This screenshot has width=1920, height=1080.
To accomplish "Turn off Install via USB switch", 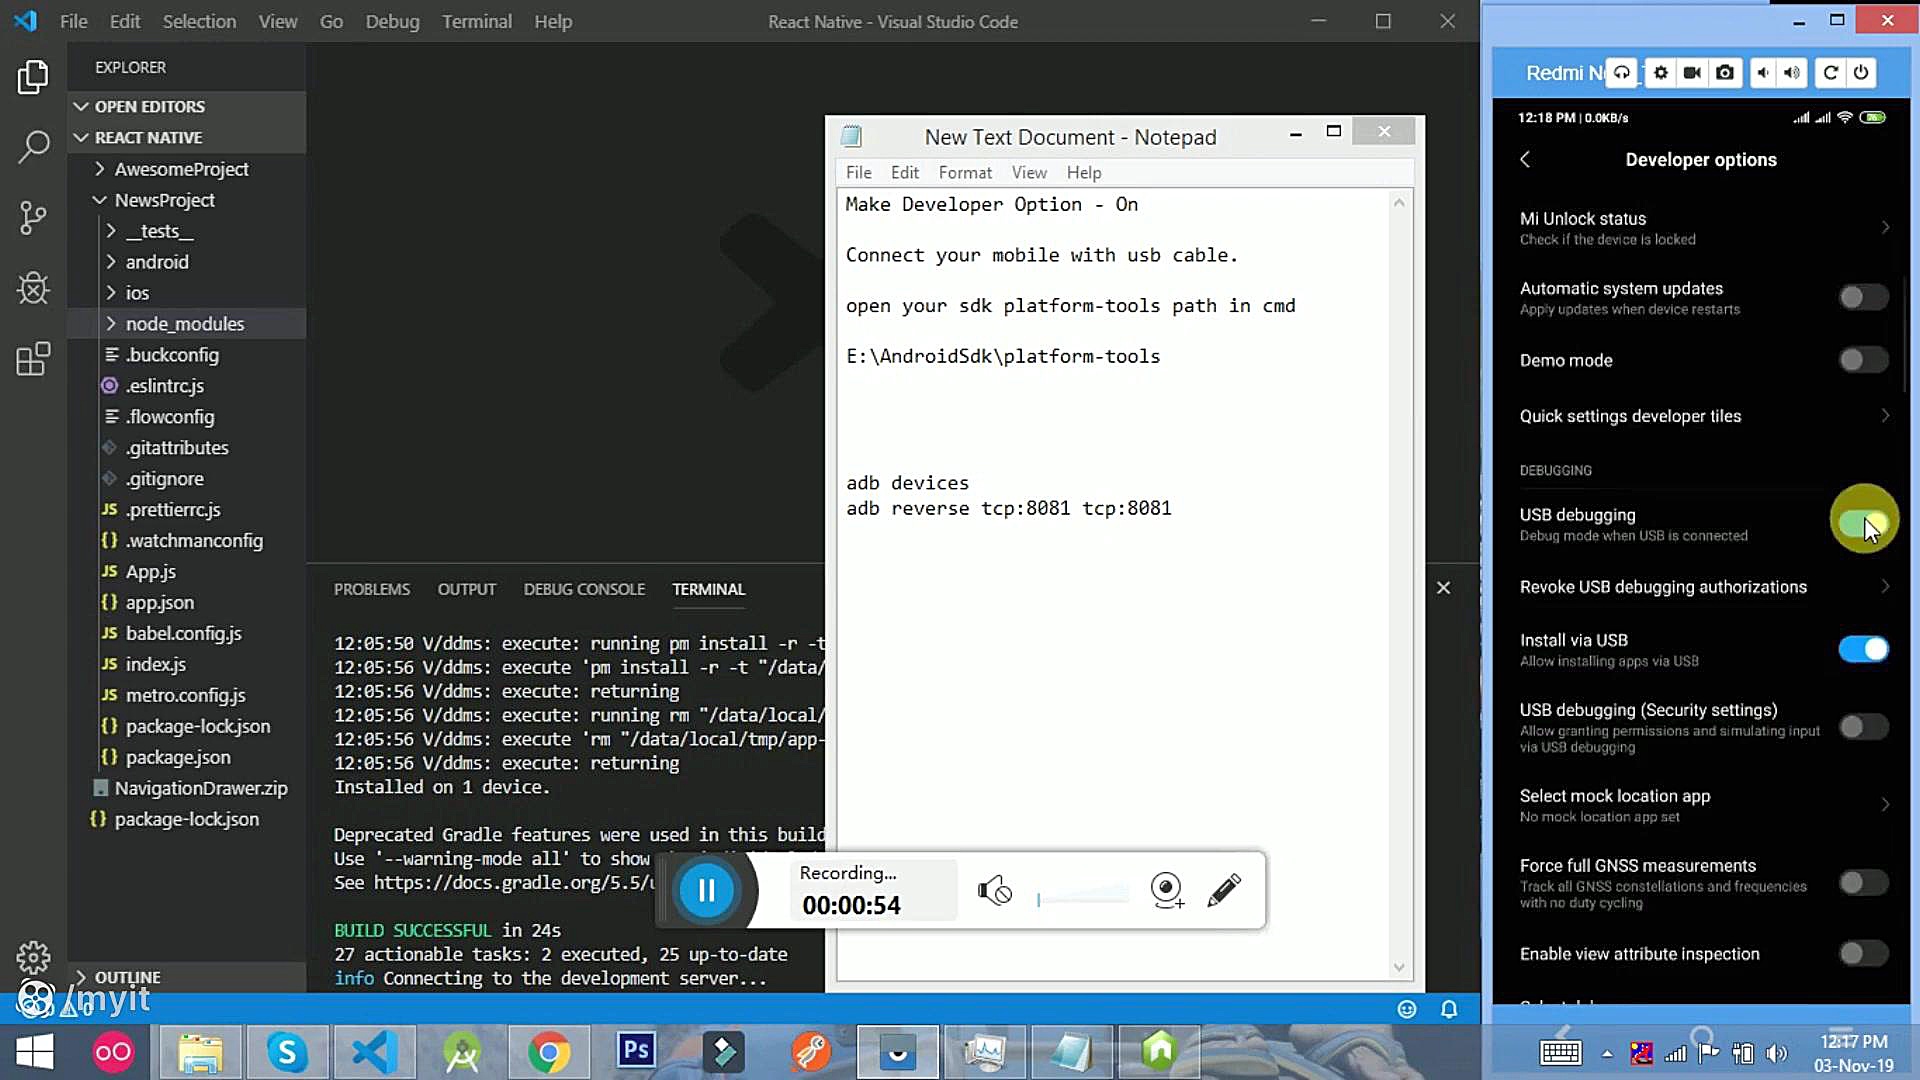I will 1863,649.
